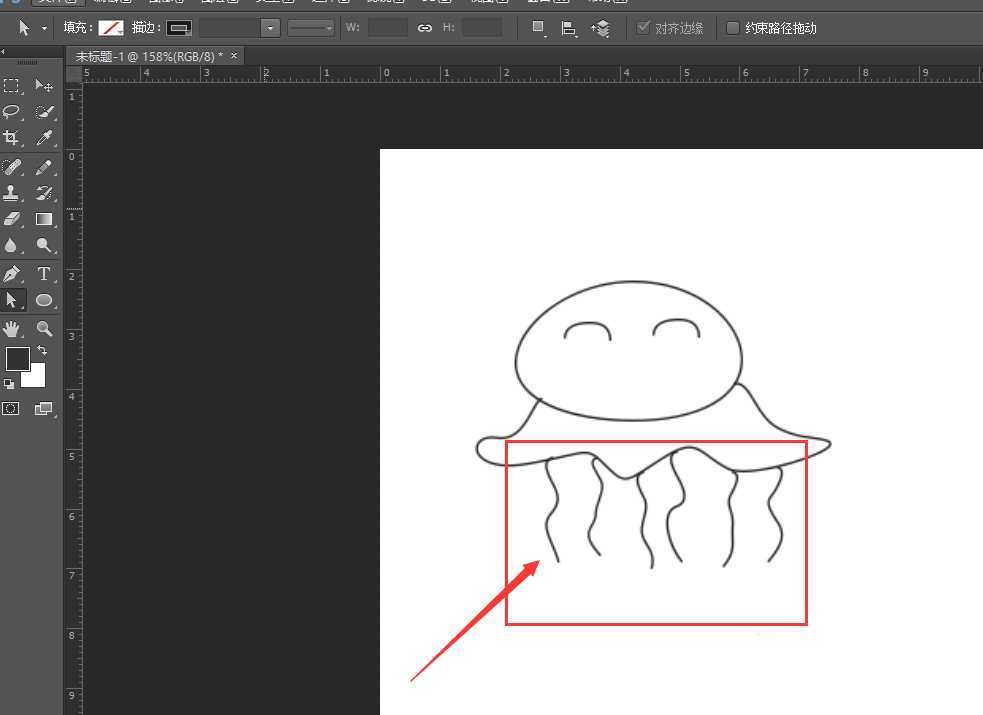
Task: Choose the Eraser tool
Action: coord(12,219)
